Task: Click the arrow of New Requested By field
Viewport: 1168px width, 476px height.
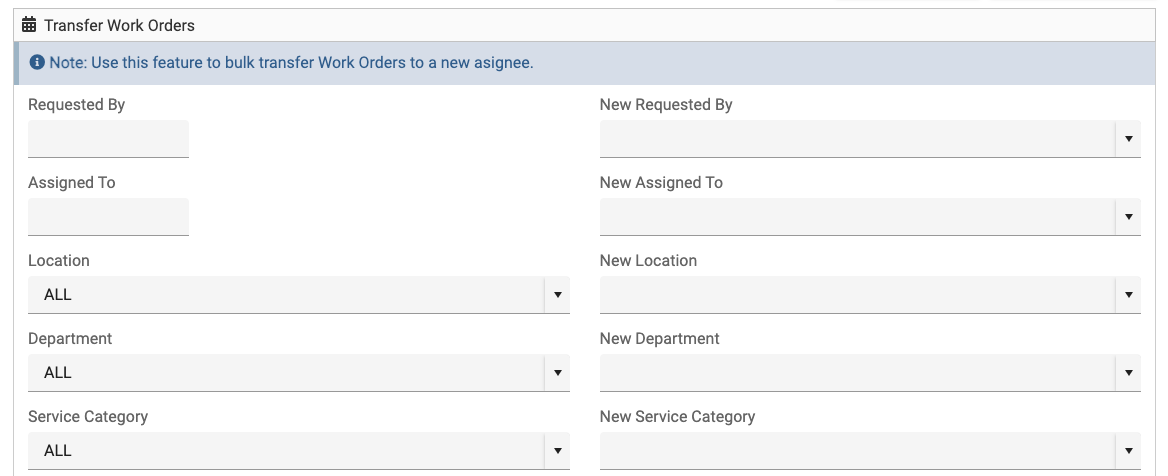Action: click(1128, 139)
